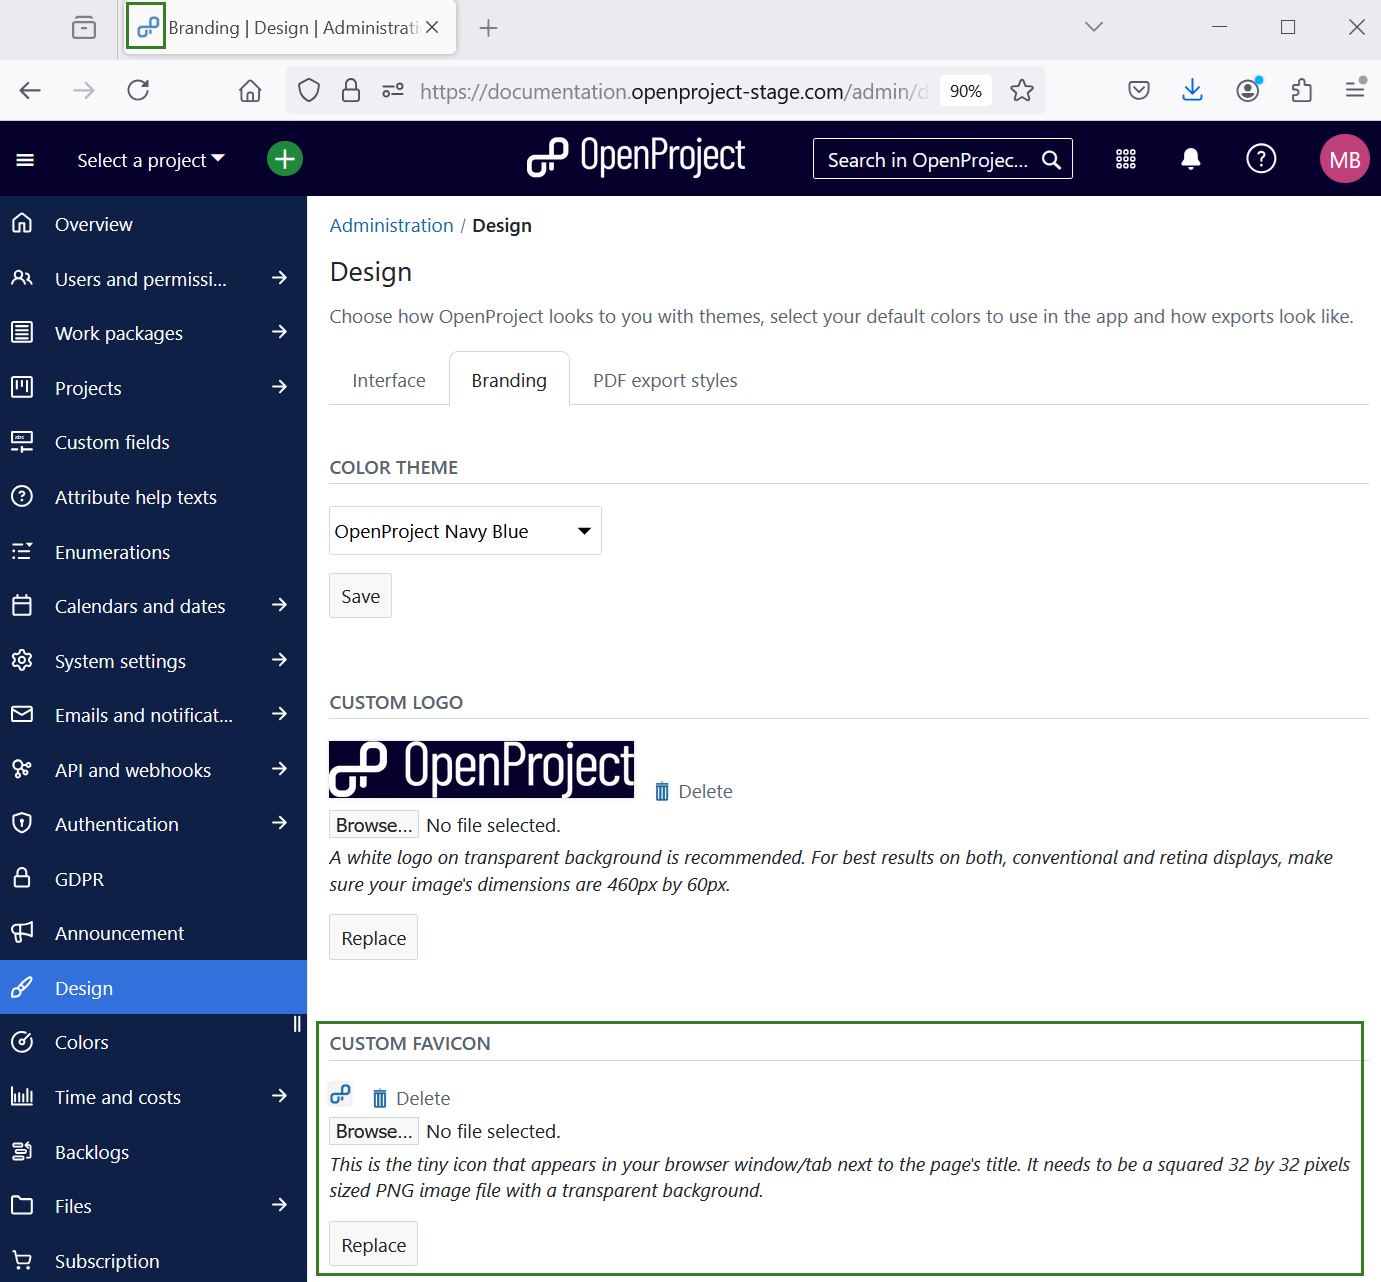Open the modules grid menu icon
This screenshot has height=1282, width=1381.
point(1126,159)
